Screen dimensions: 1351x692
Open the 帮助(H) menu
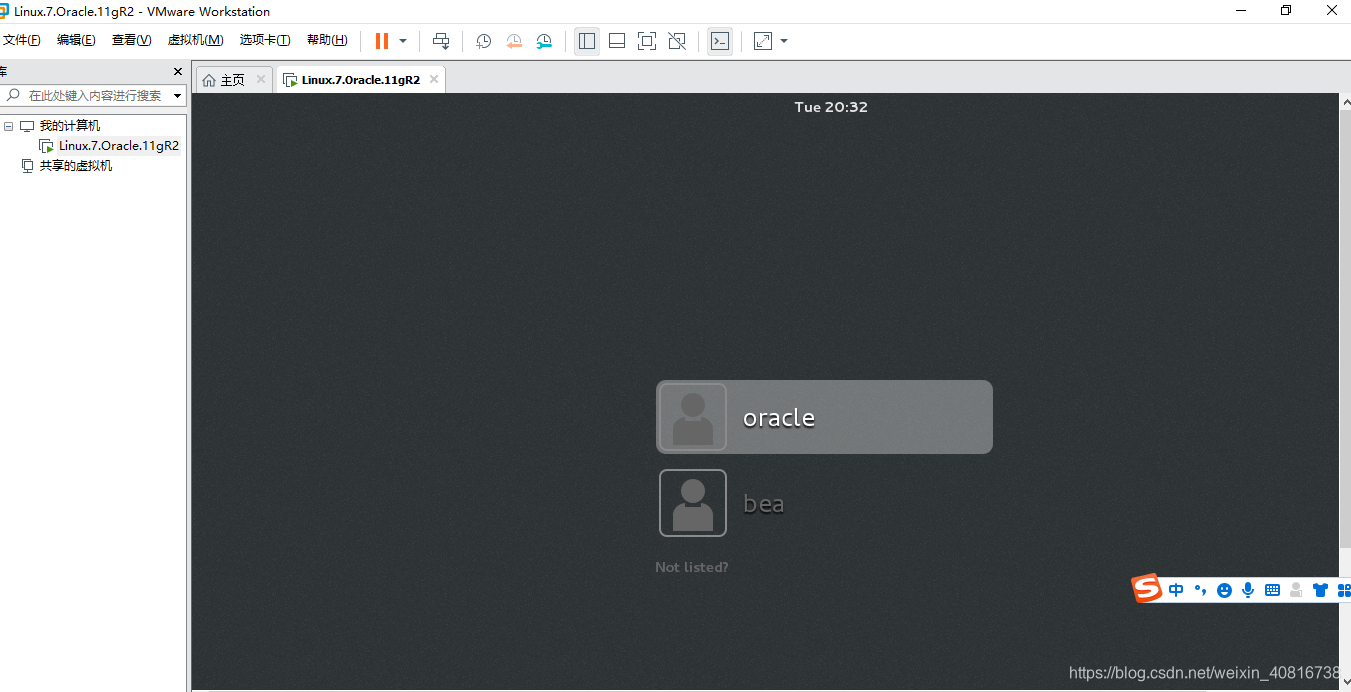tap(327, 40)
